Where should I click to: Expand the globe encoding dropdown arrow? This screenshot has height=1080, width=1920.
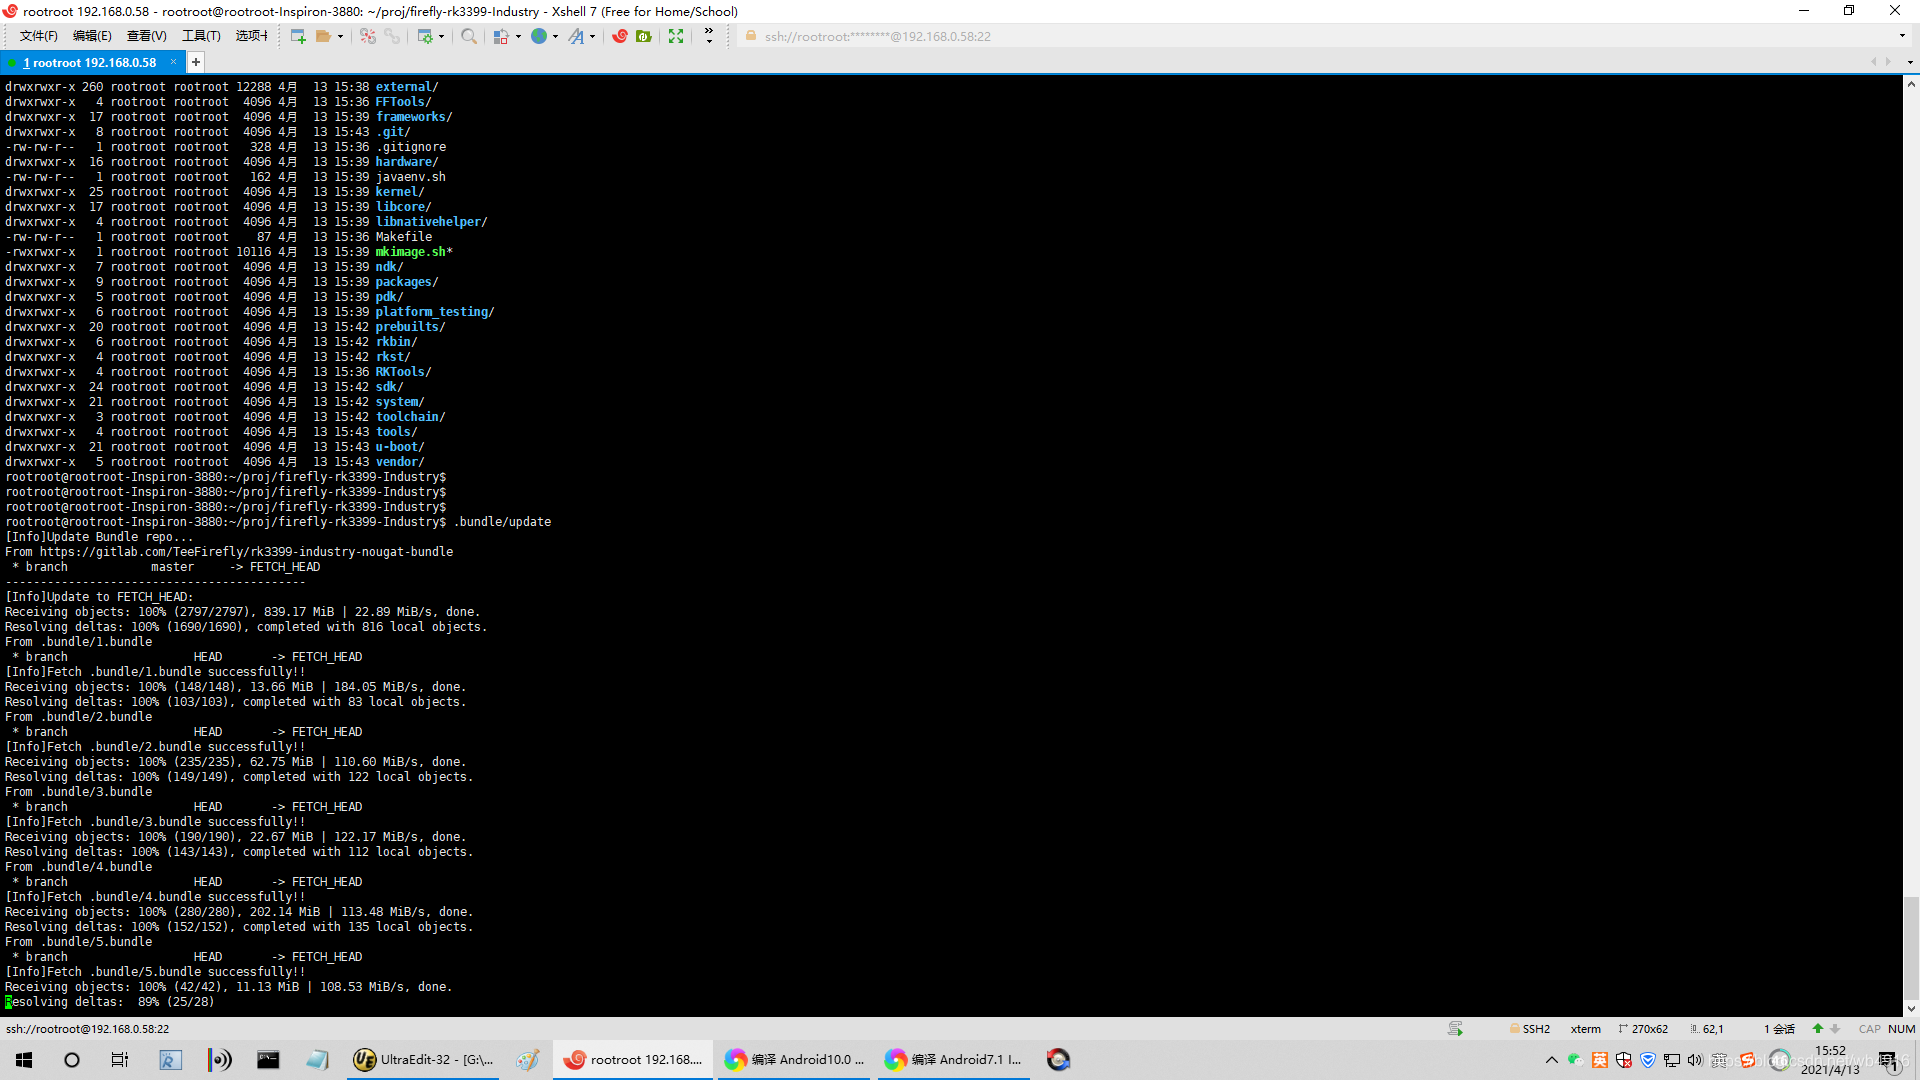555,37
